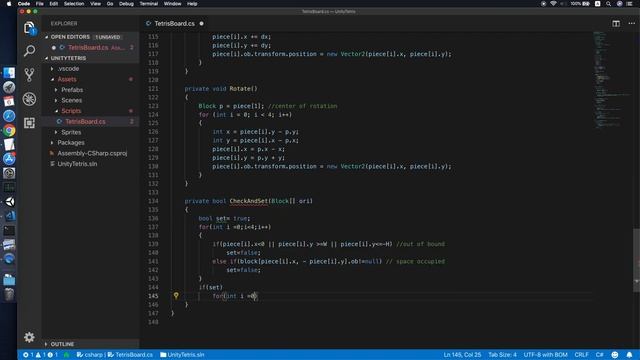
Task: Open Chrome from the dock
Action: pos(9,130)
